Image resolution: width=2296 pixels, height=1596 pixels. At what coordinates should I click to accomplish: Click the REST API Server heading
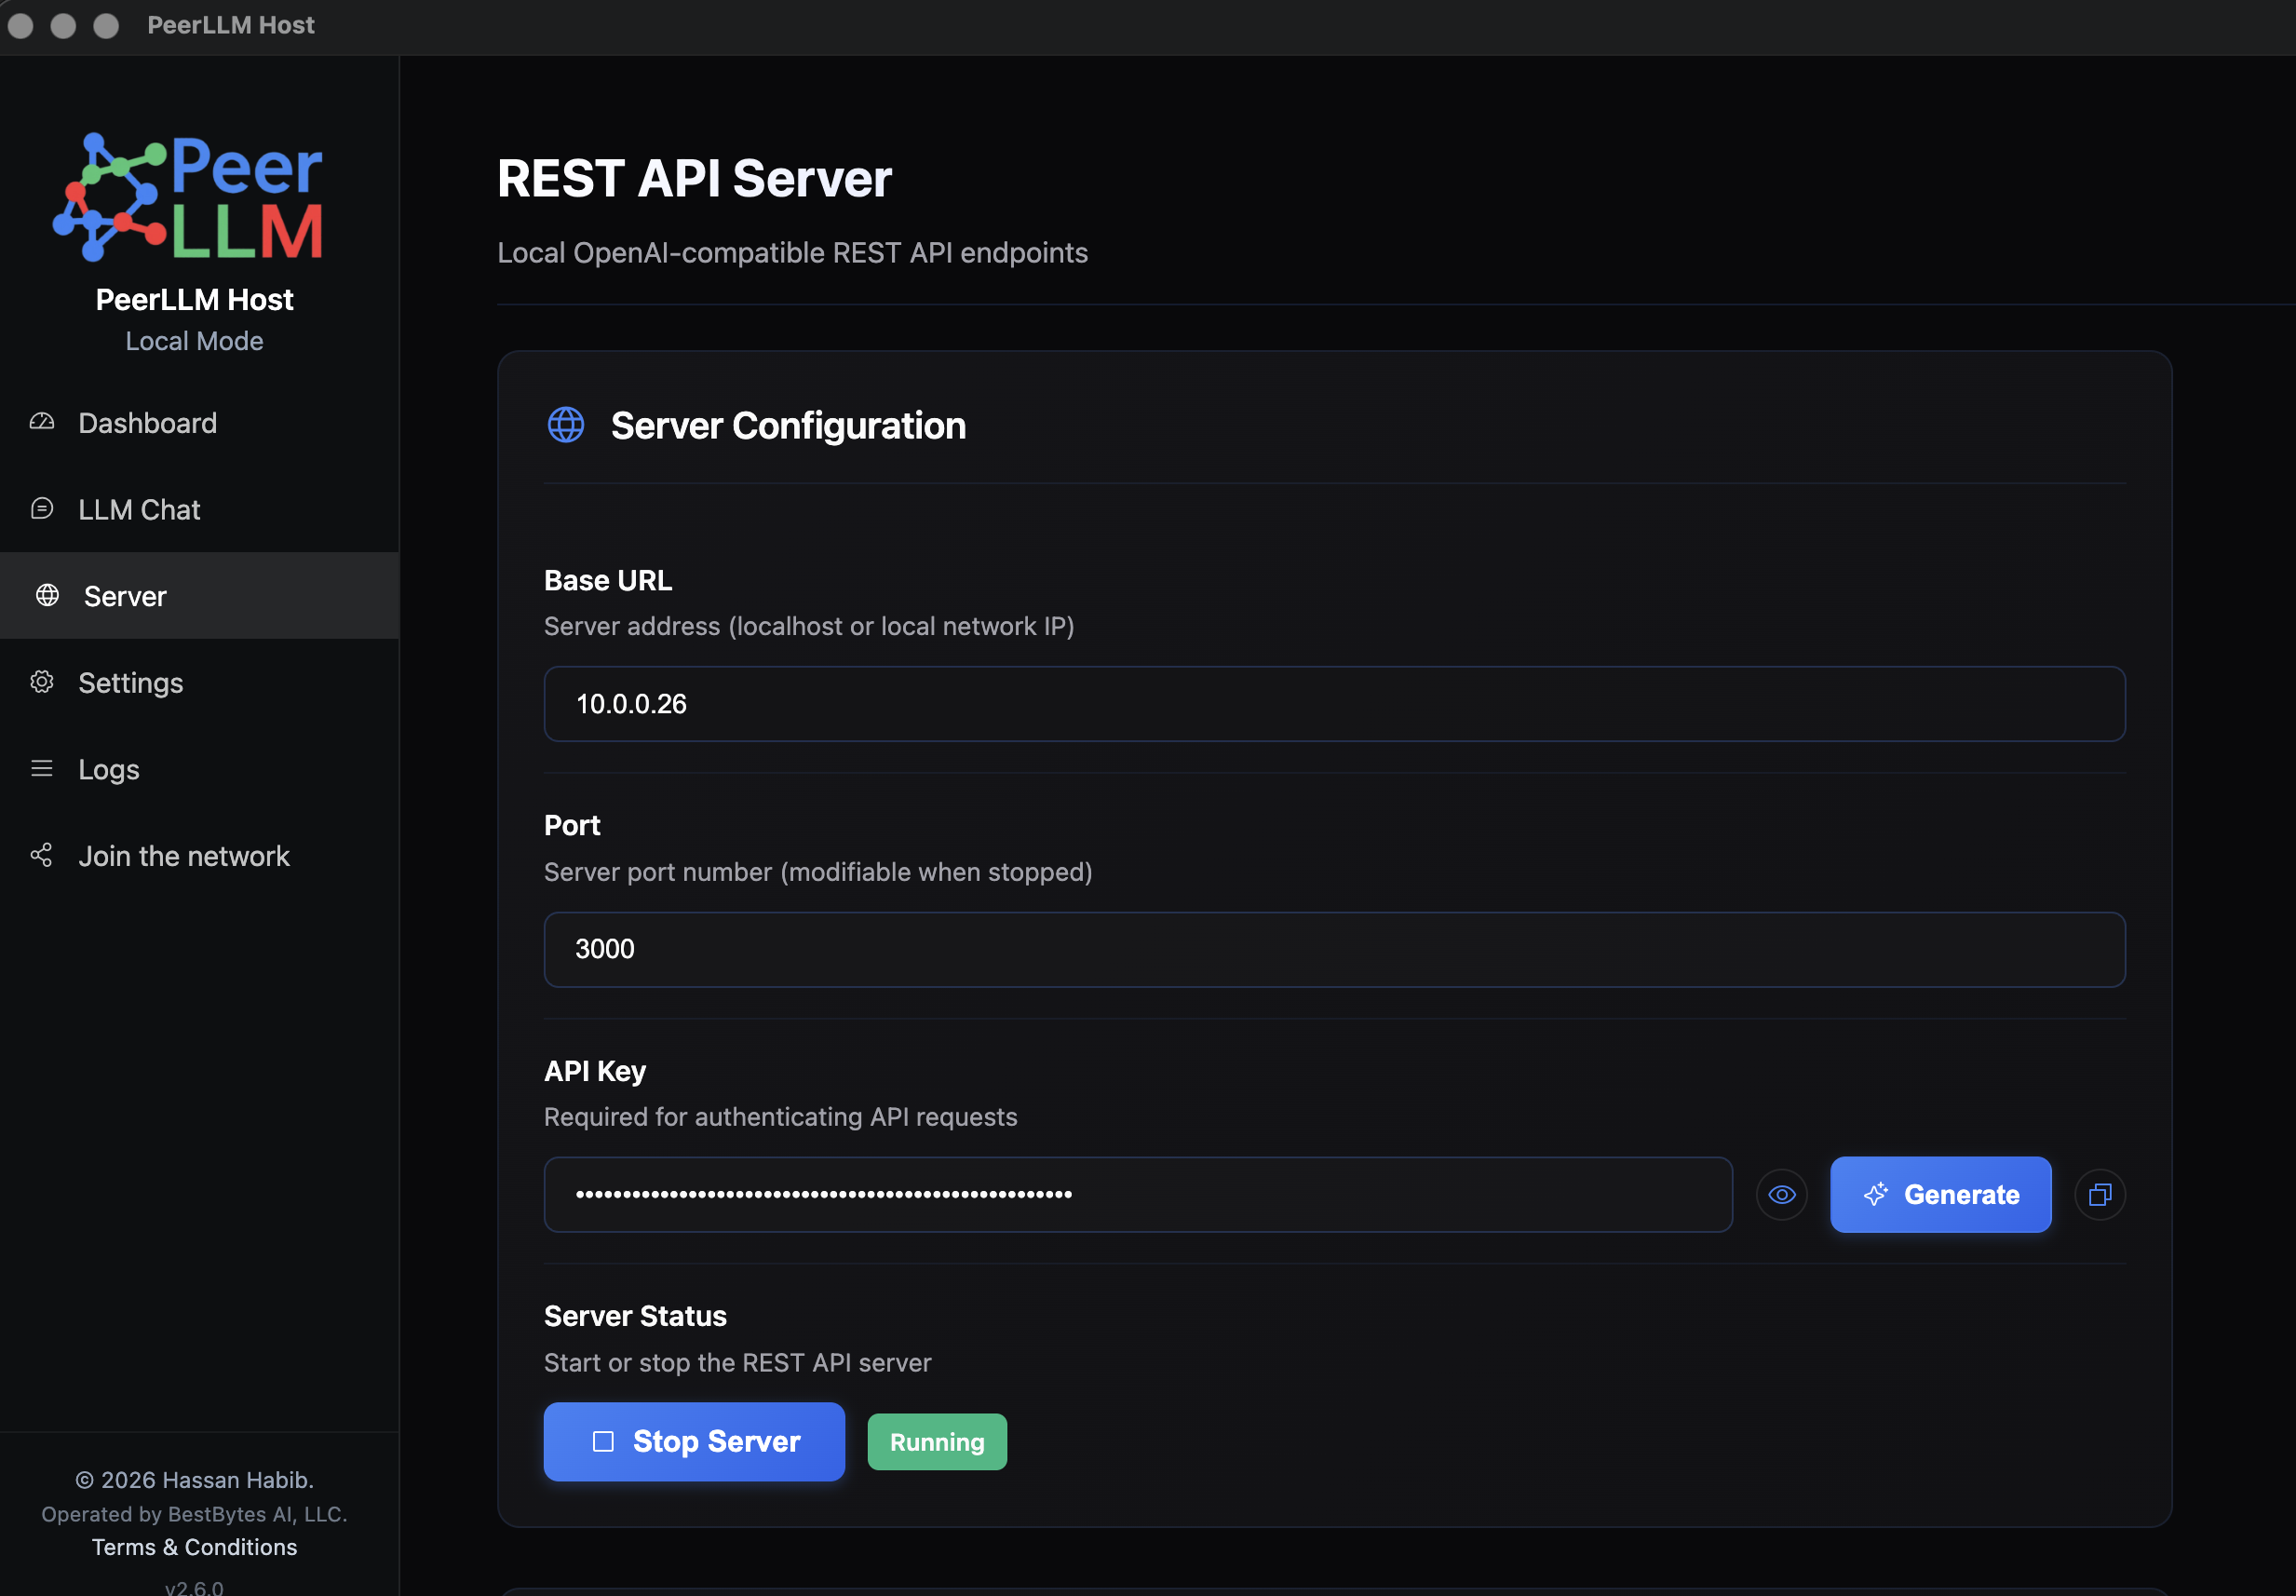(694, 179)
